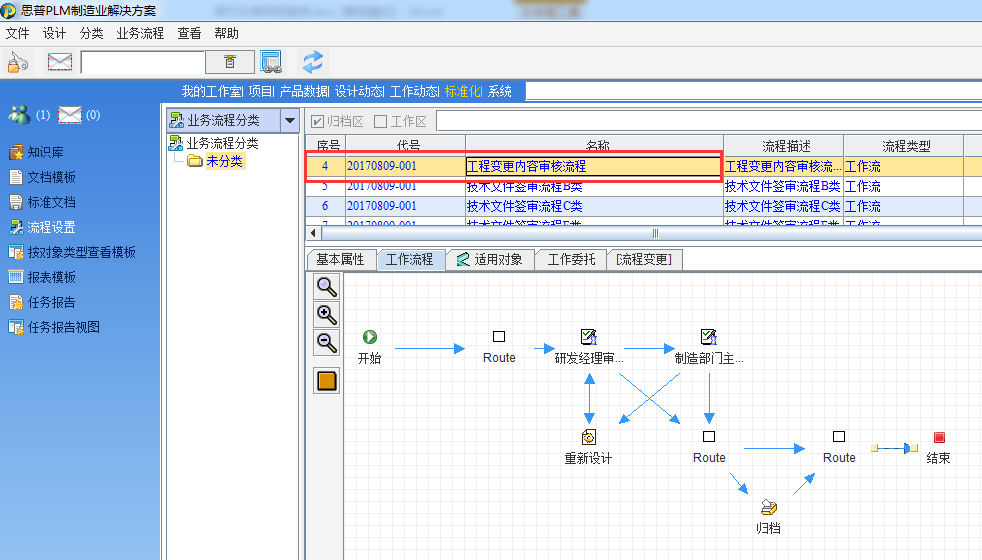982x560 pixels.
Task: Open the 适用对象 tab
Action: (490, 259)
